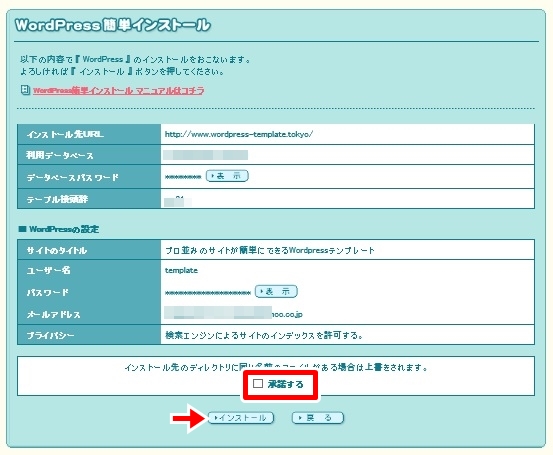Click the 利用データベース label
The height and width of the screenshot is (455, 553).
[x=60, y=155]
